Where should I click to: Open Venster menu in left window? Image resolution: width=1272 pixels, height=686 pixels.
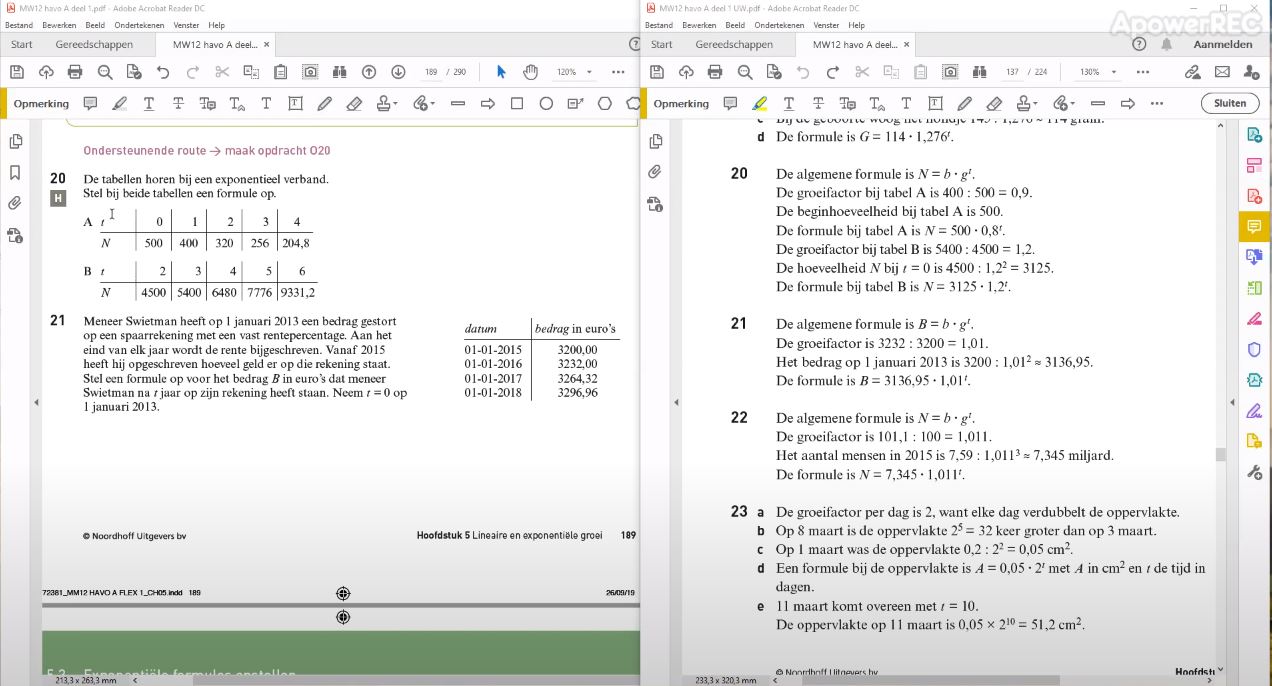click(x=186, y=25)
